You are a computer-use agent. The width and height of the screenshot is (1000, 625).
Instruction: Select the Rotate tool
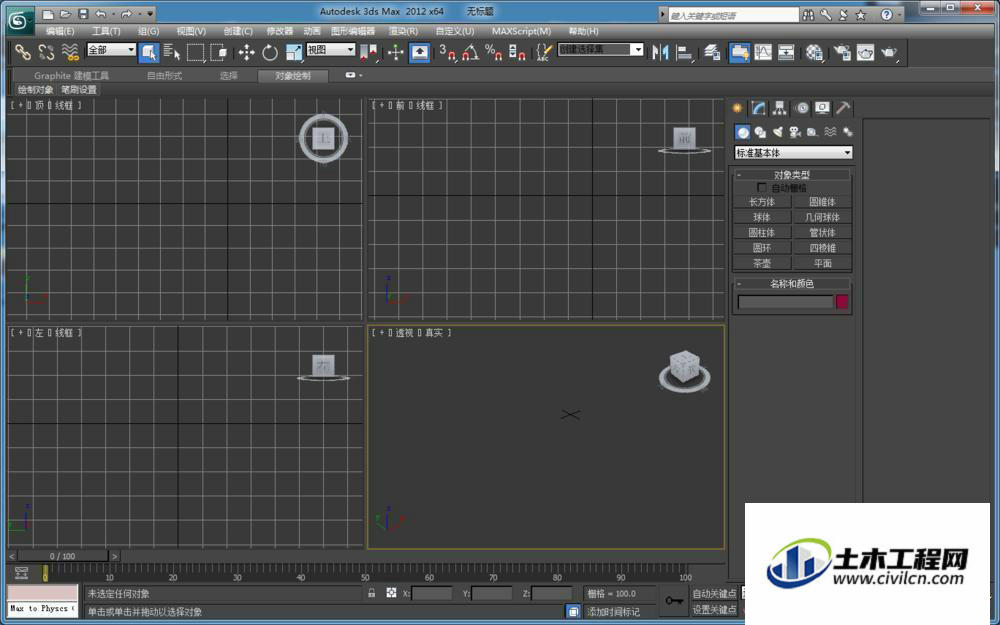click(270, 52)
